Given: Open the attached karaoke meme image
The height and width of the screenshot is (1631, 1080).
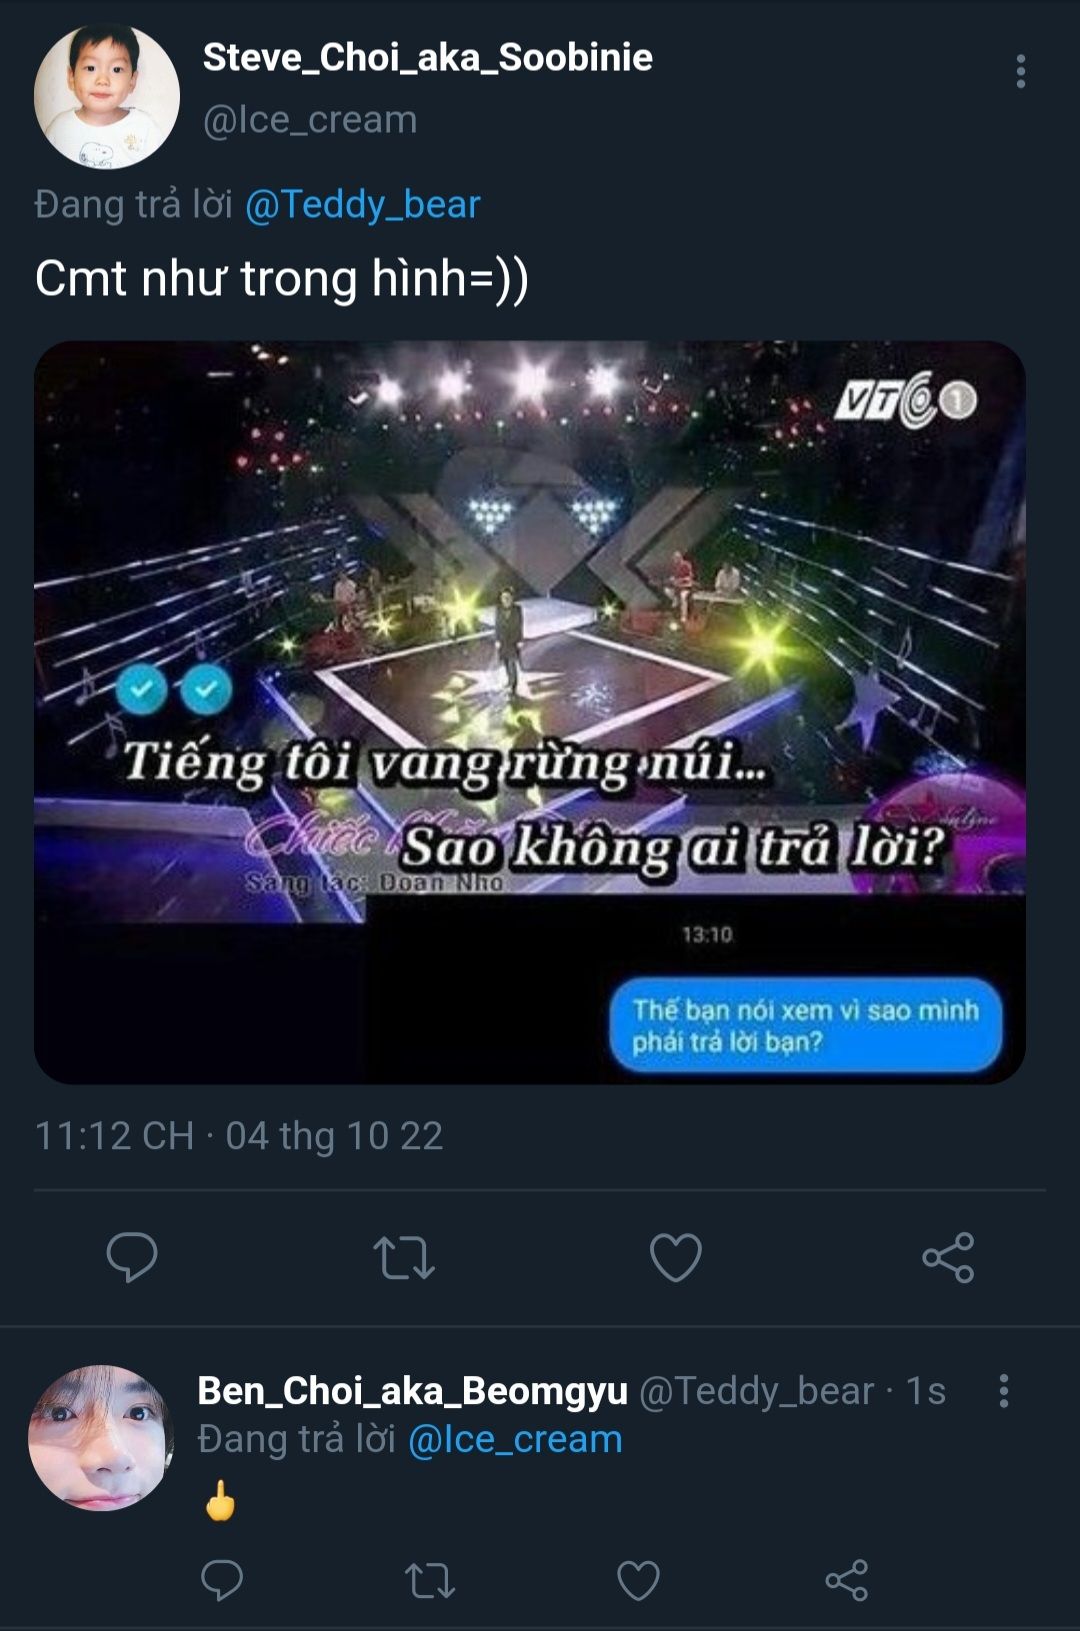Looking at the screenshot, I should (x=530, y=712).
